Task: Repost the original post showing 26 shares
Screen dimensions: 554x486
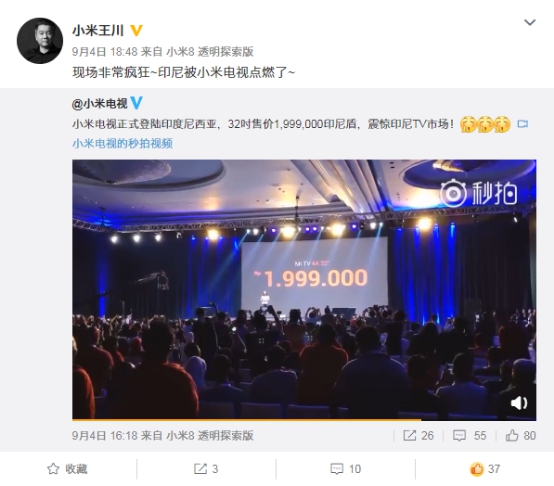Action: (x=418, y=435)
